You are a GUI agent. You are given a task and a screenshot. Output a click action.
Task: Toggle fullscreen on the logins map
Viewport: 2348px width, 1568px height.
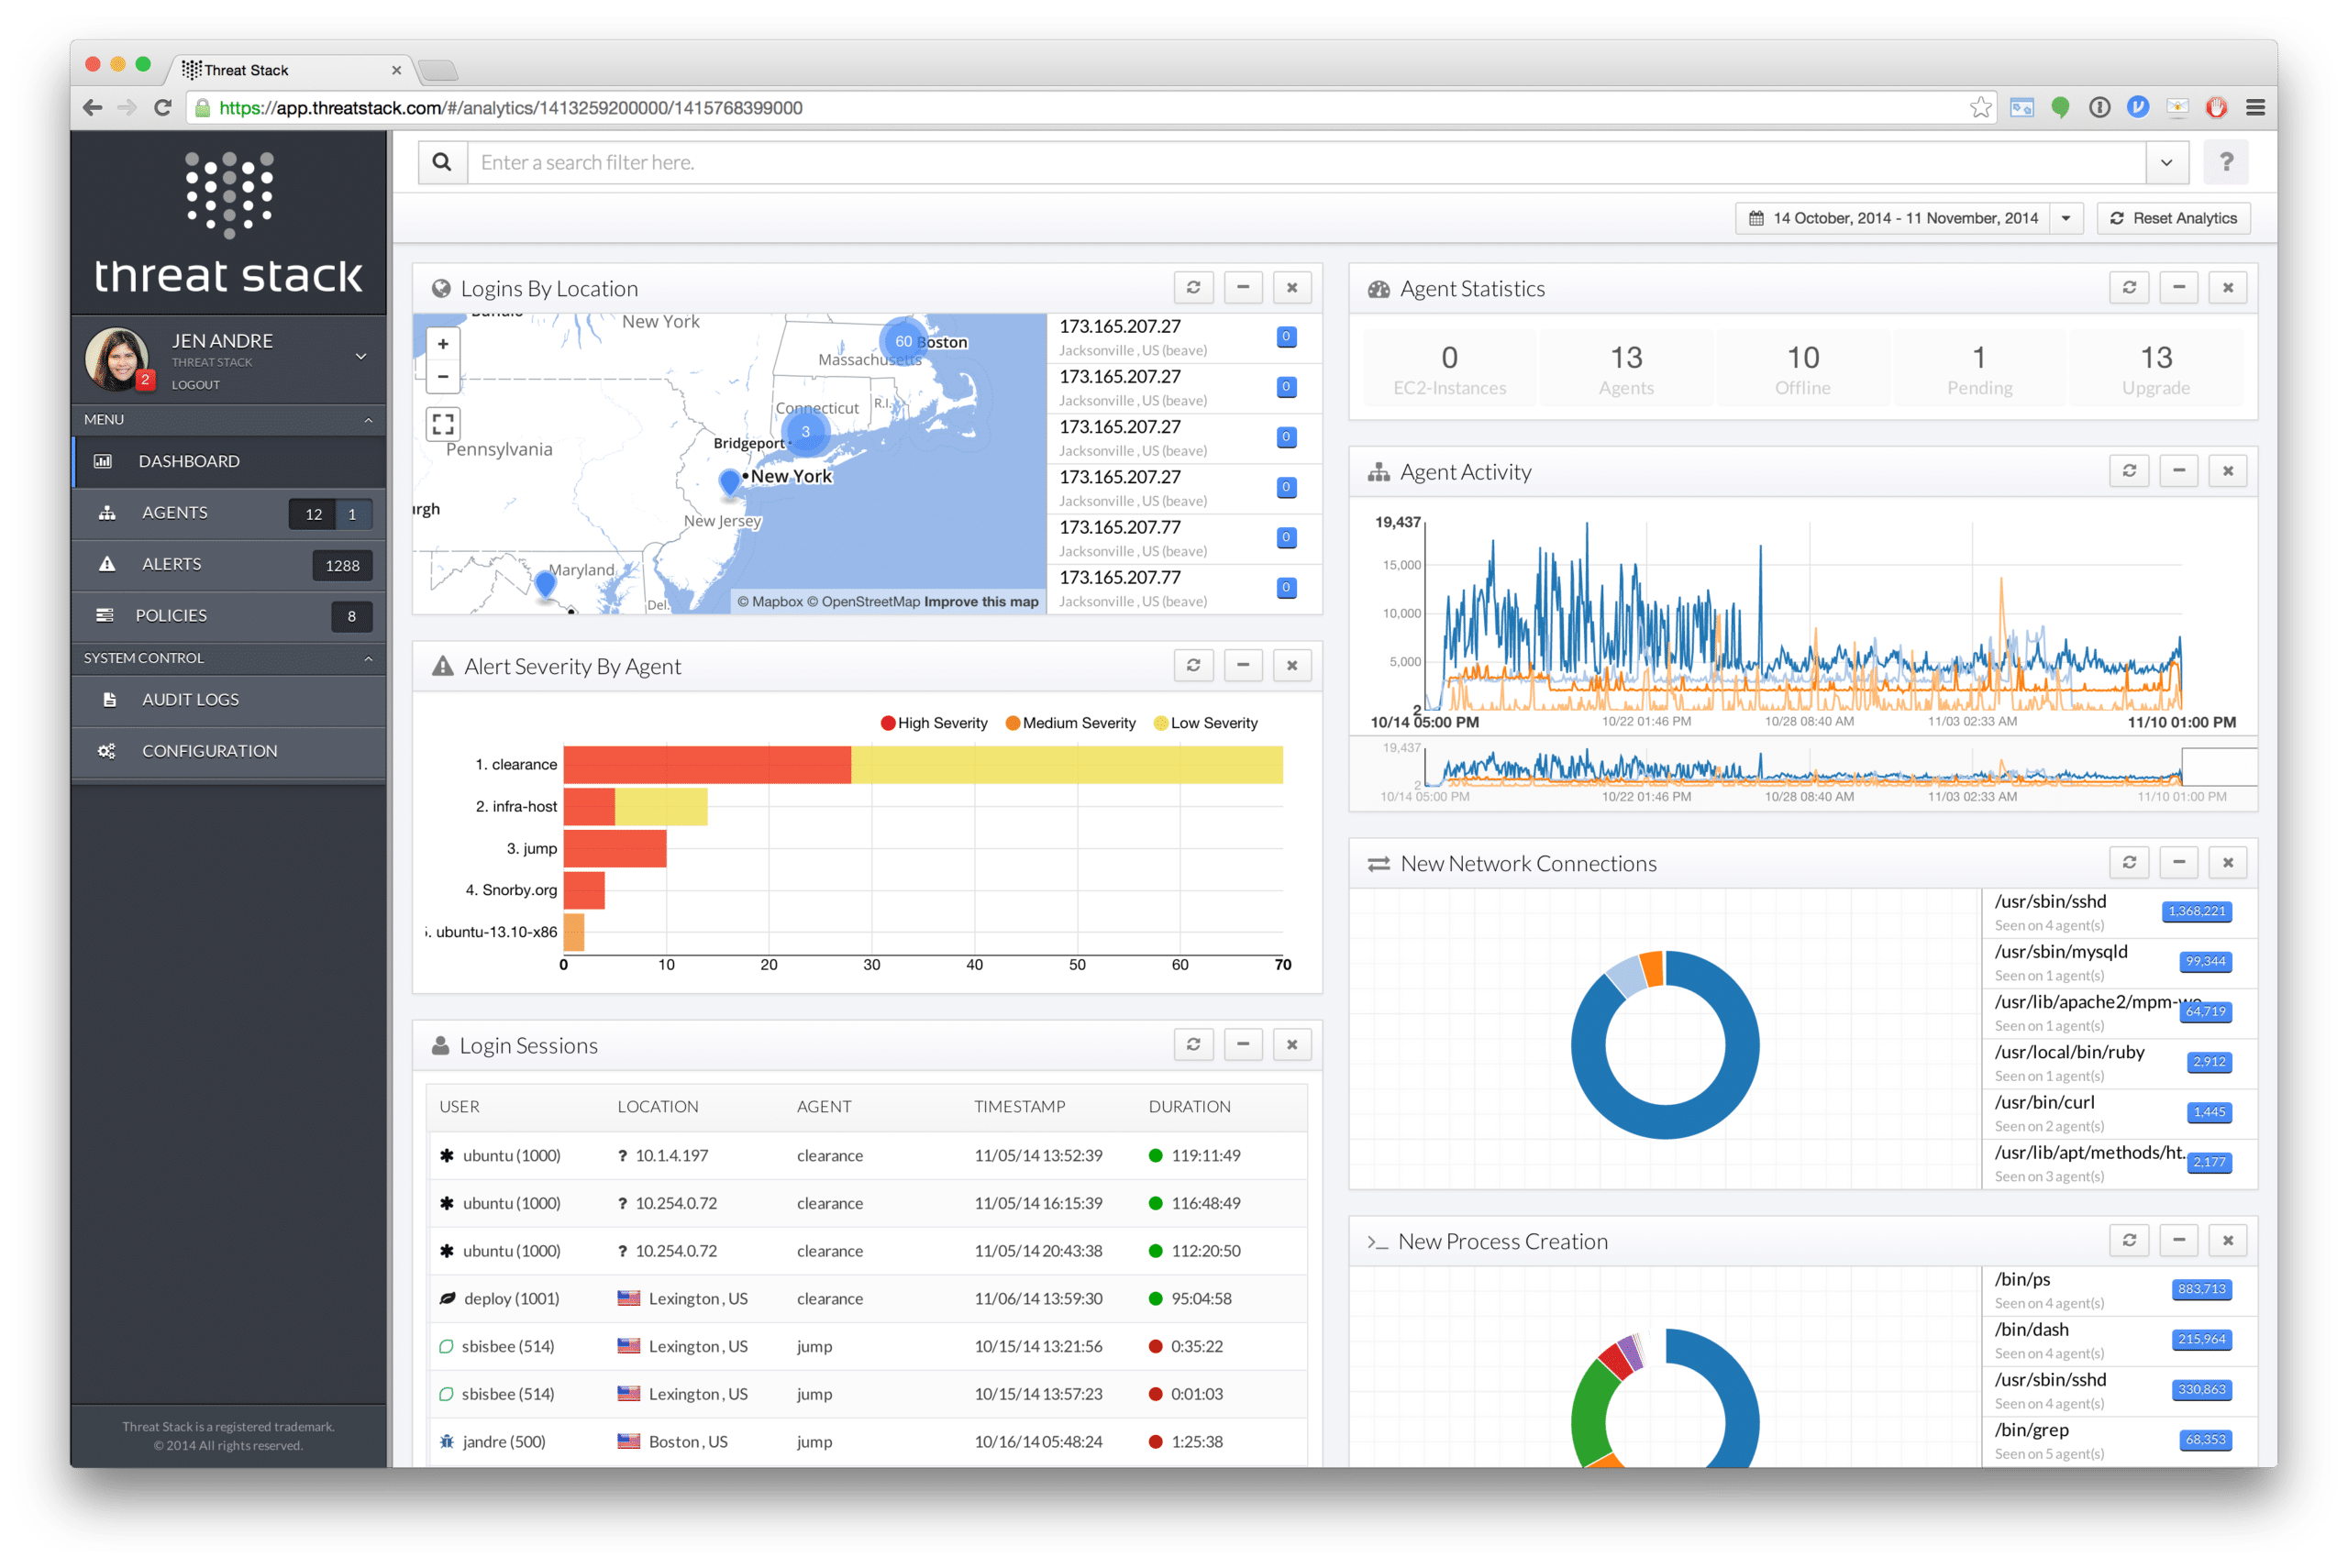pyautogui.click(x=443, y=424)
